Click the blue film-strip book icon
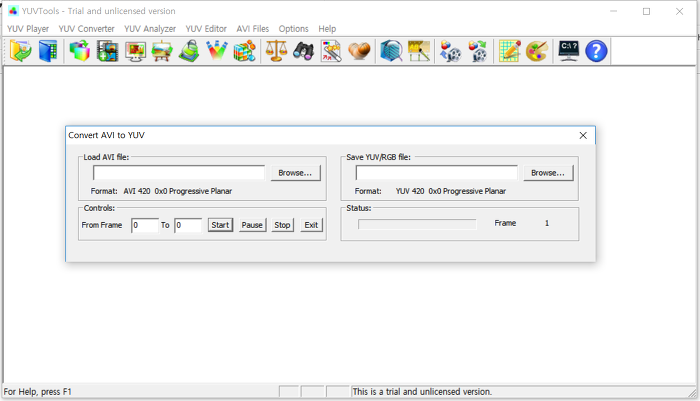This screenshot has height=401, width=700. [48, 51]
